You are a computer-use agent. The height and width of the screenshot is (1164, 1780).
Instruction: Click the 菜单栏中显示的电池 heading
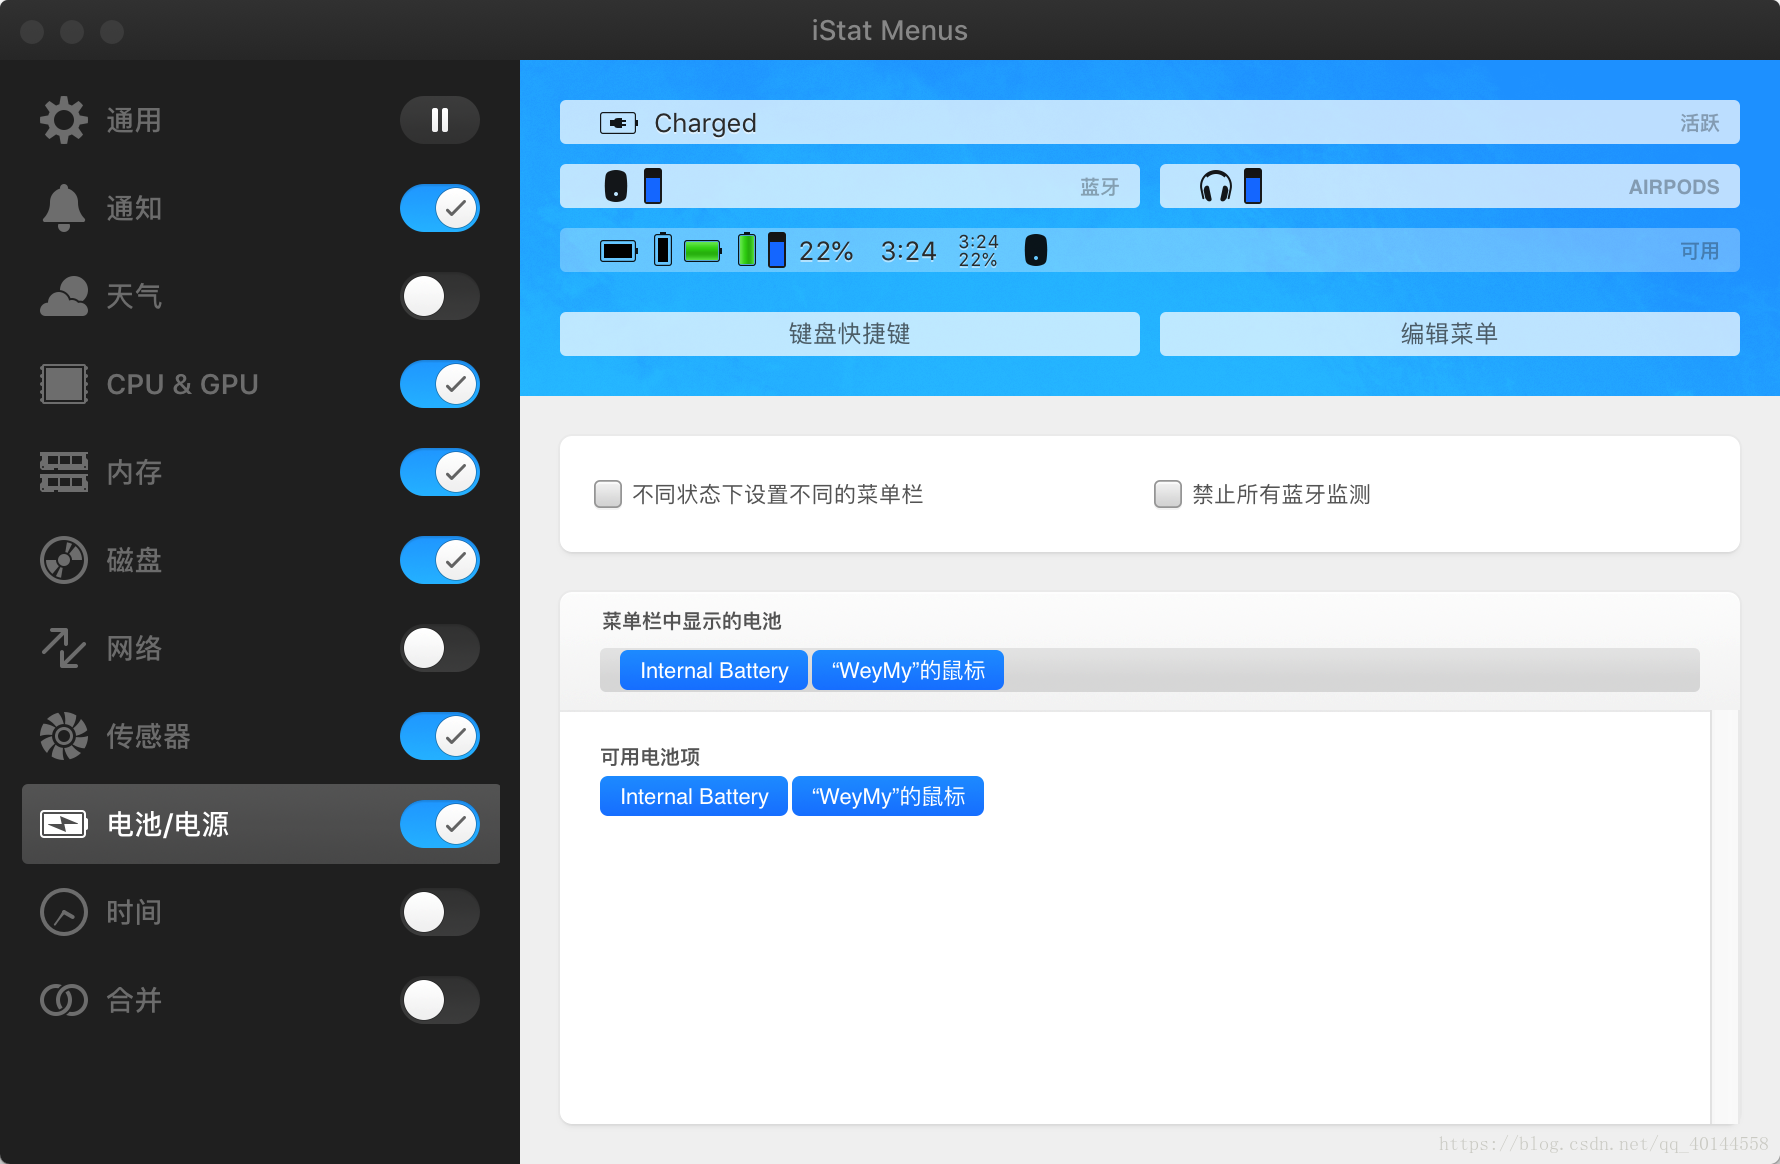(x=692, y=621)
